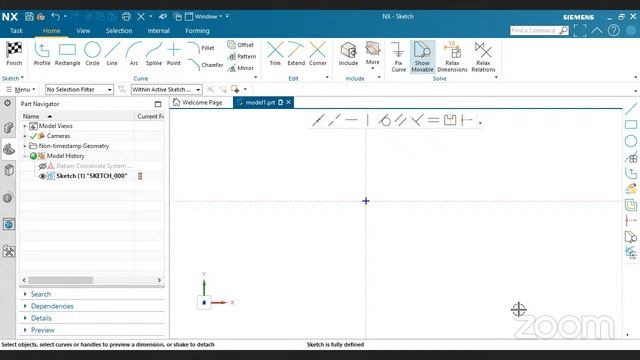Select the Point tool
Image resolution: width=640 pixels, height=360 pixels.
click(173, 53)
